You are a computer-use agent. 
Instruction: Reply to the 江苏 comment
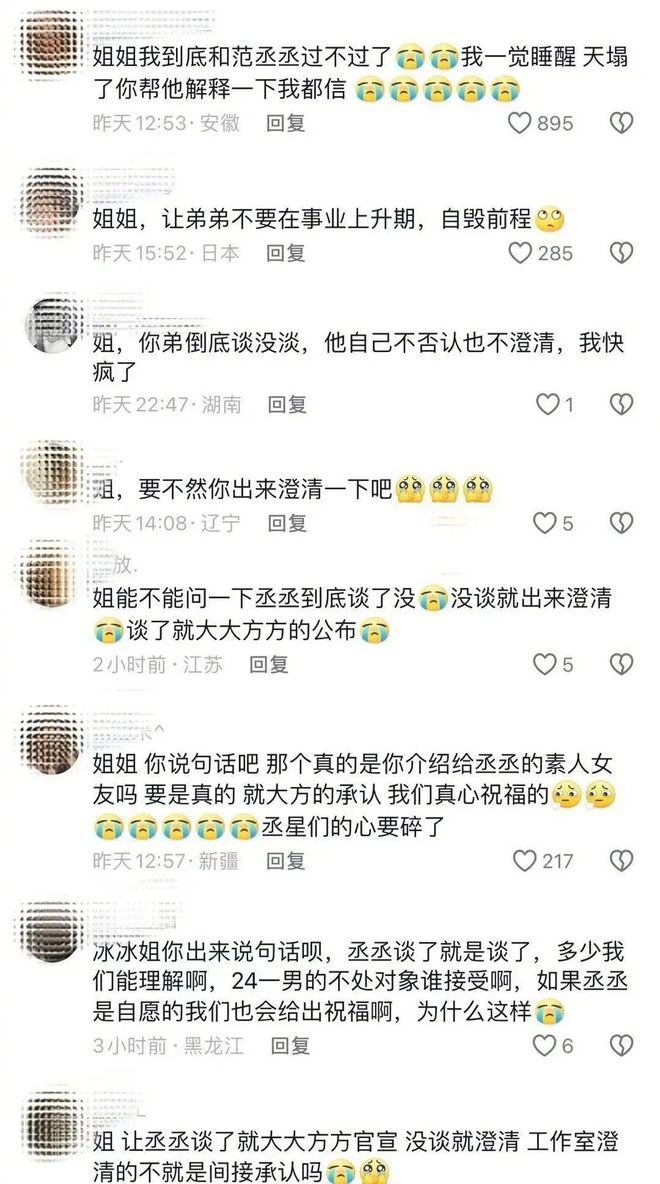(269, 664)
